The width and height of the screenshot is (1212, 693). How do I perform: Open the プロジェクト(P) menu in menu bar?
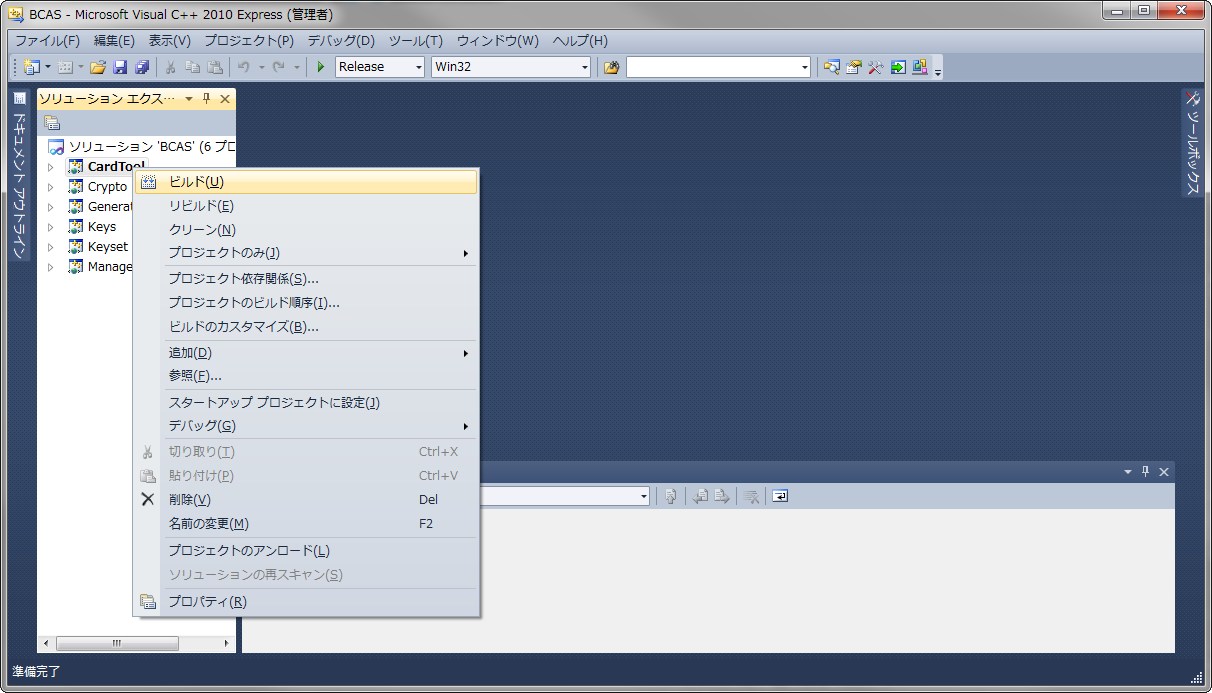pyautogui.click(x=249, y=41)
